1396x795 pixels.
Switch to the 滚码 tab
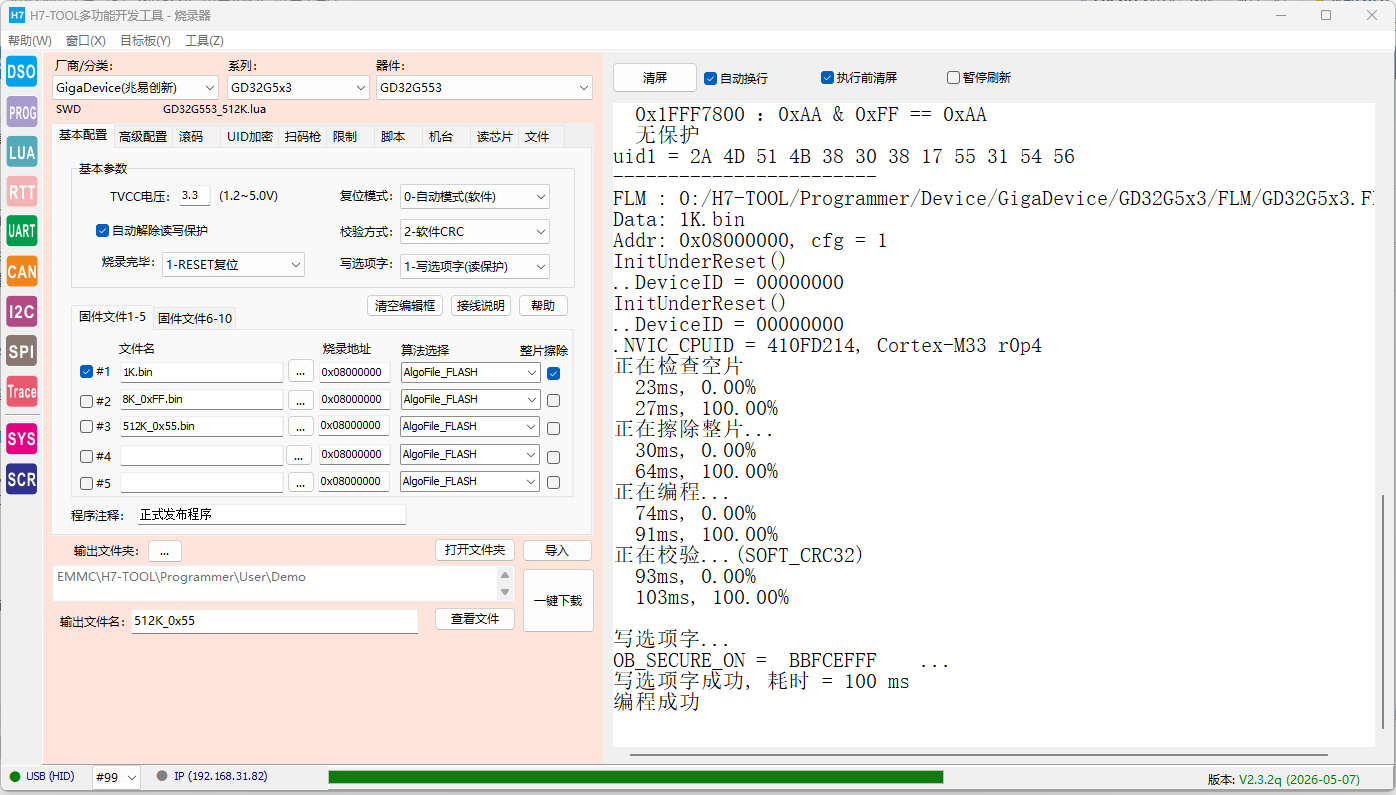(x=191, y=136)
